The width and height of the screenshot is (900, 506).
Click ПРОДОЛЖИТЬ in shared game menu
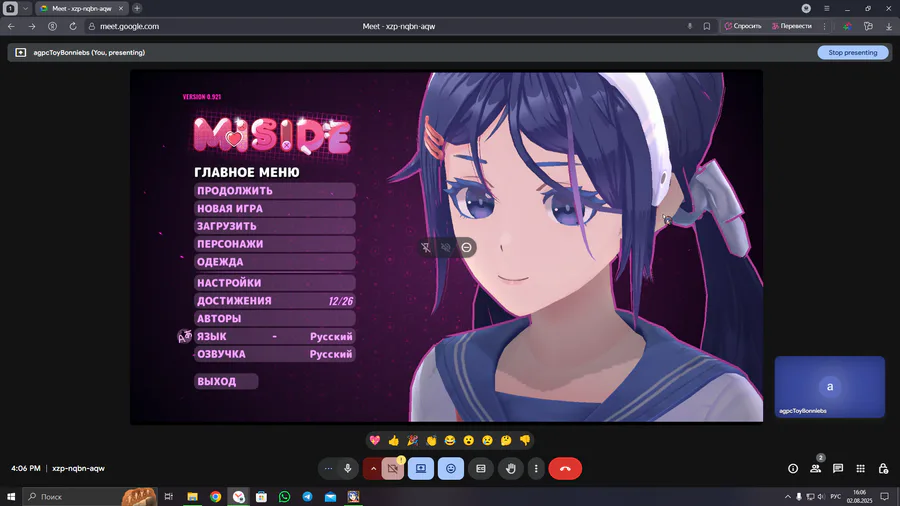(274, 190)
